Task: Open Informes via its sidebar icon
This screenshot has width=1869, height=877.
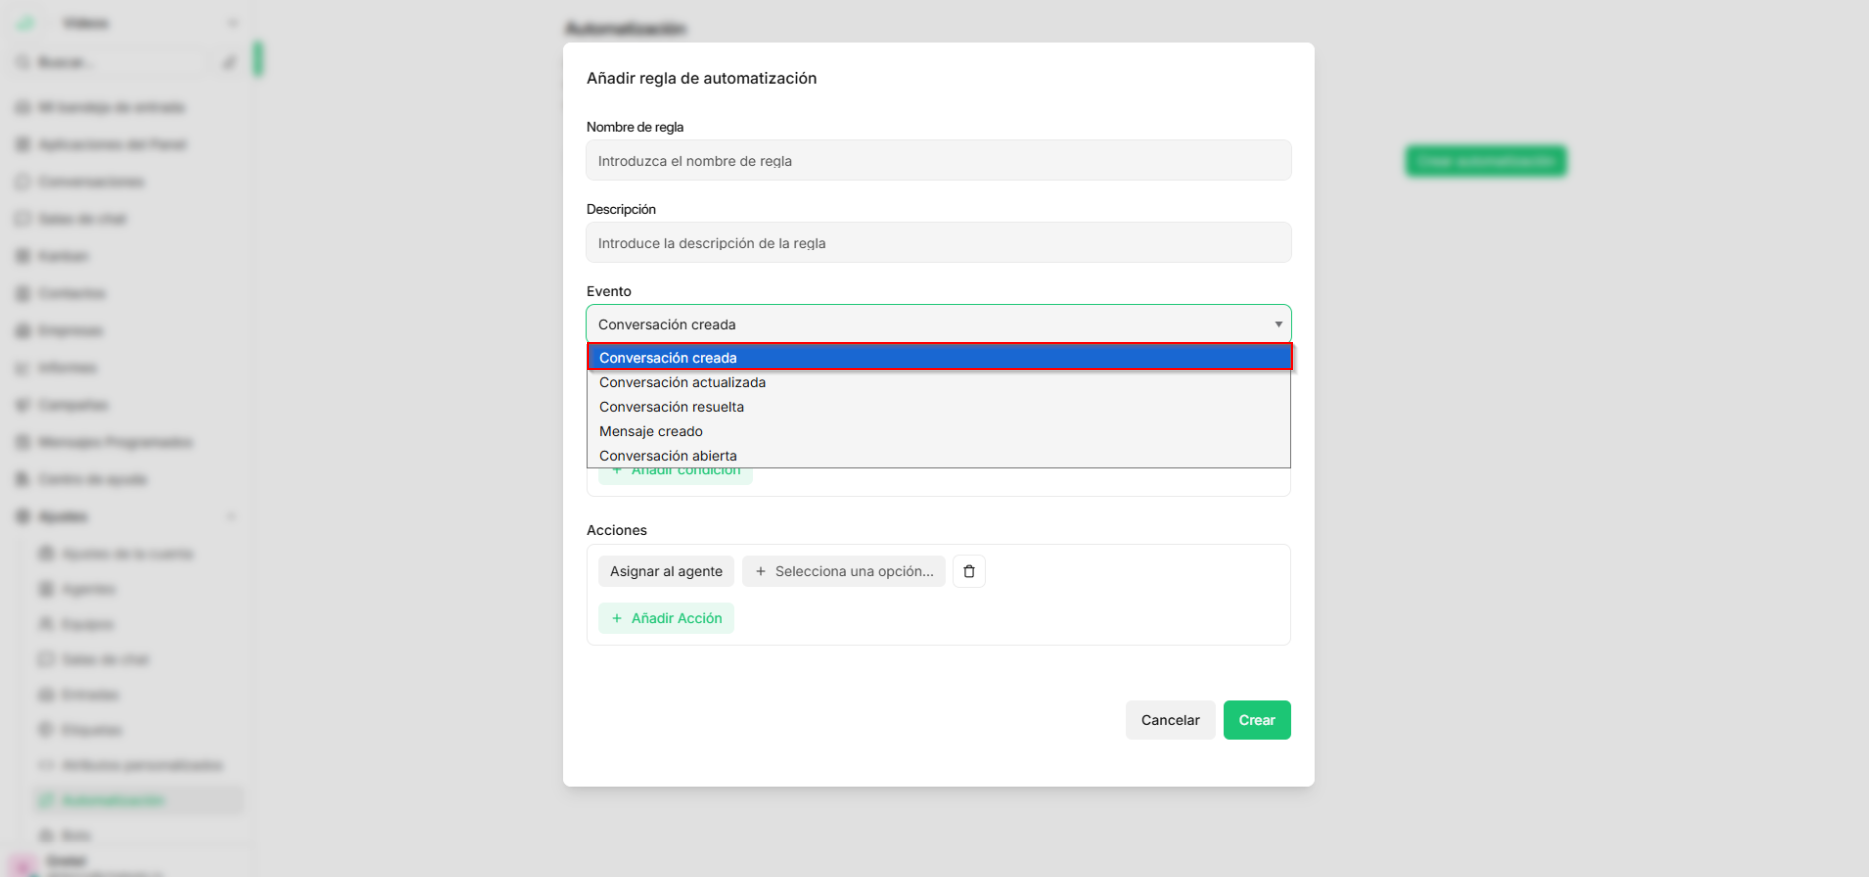Action: pos(22,368)
